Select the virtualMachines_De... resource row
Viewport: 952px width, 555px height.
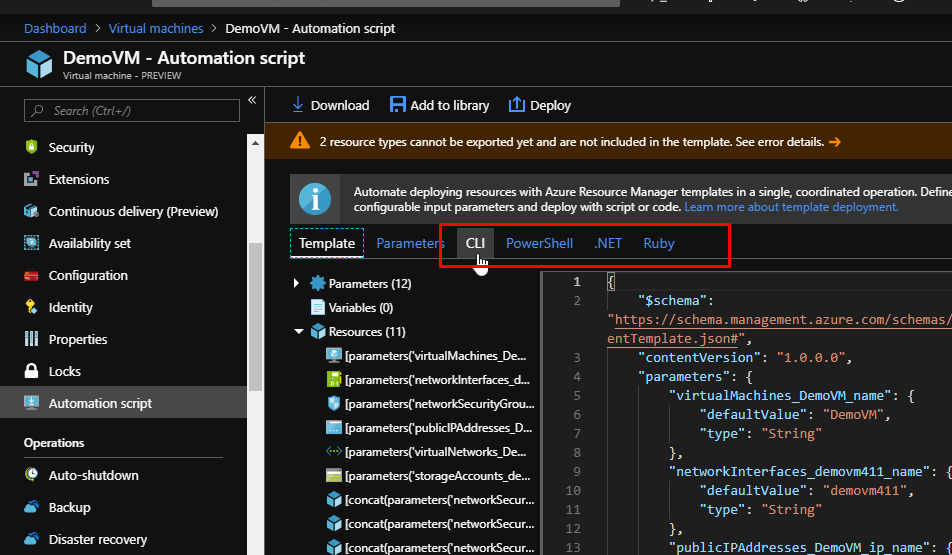coord(427,355)
